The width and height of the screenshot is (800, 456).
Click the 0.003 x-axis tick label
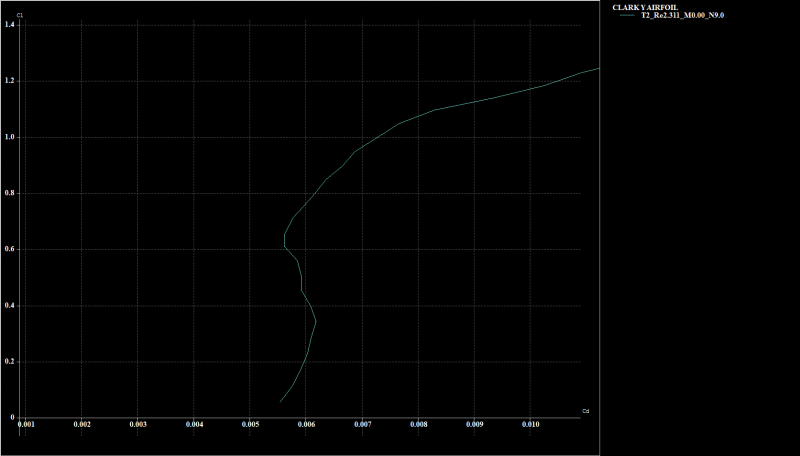click(138, 425)
